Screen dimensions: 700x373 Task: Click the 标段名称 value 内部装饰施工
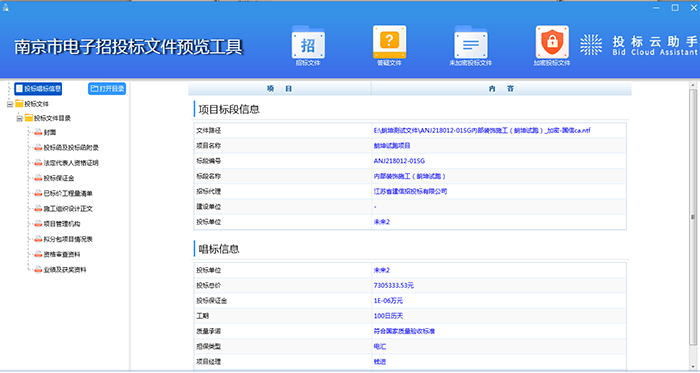click(409, 176)
